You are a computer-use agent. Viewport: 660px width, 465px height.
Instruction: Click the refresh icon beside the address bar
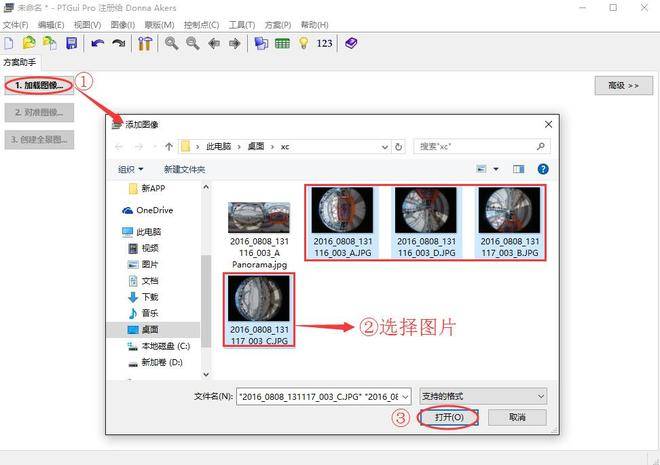398,147
